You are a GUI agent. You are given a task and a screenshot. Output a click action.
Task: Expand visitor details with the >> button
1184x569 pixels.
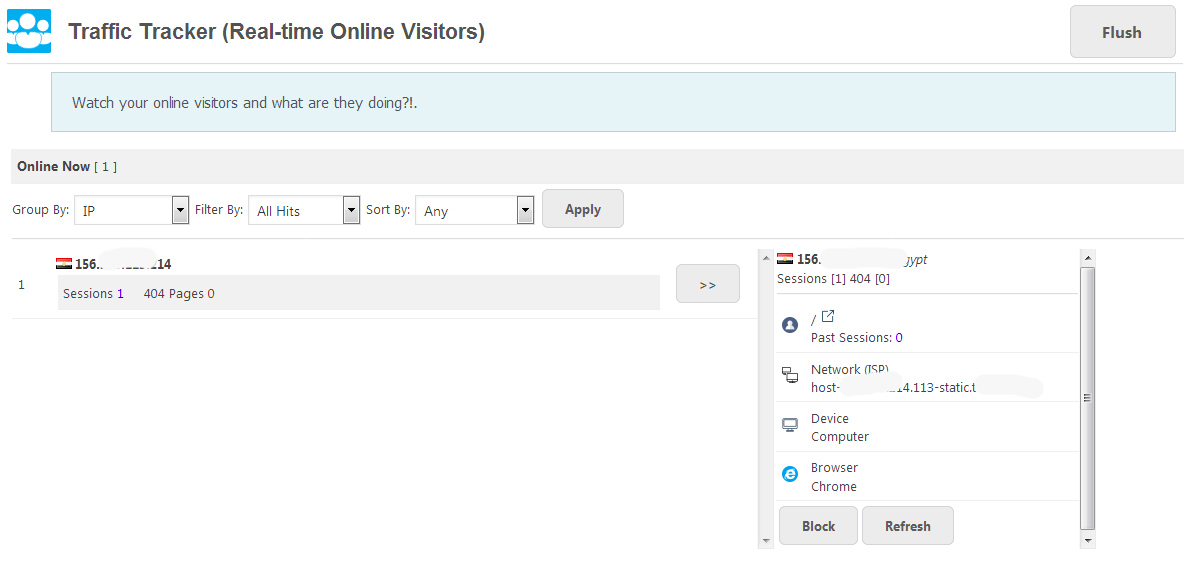click(708, 284)
